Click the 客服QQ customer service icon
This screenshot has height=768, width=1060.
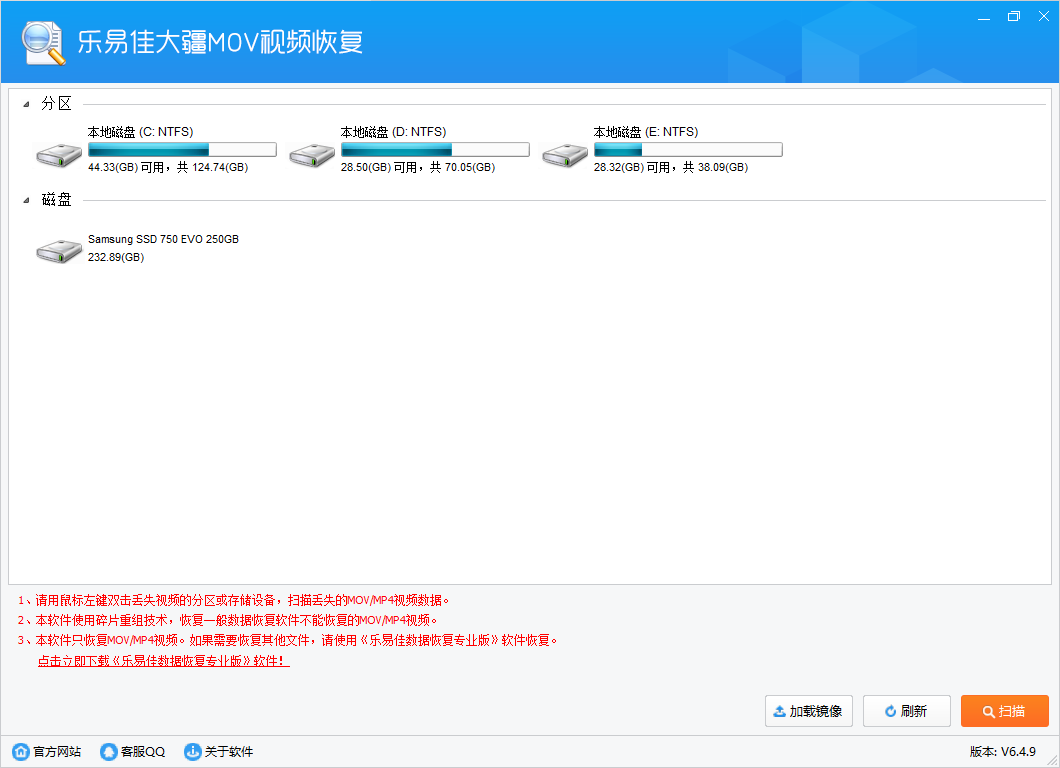click(x=108, y=751)
